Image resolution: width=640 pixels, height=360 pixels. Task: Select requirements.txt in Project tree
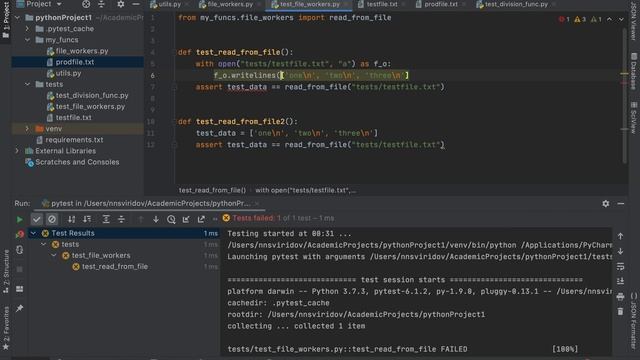point(74,140)
